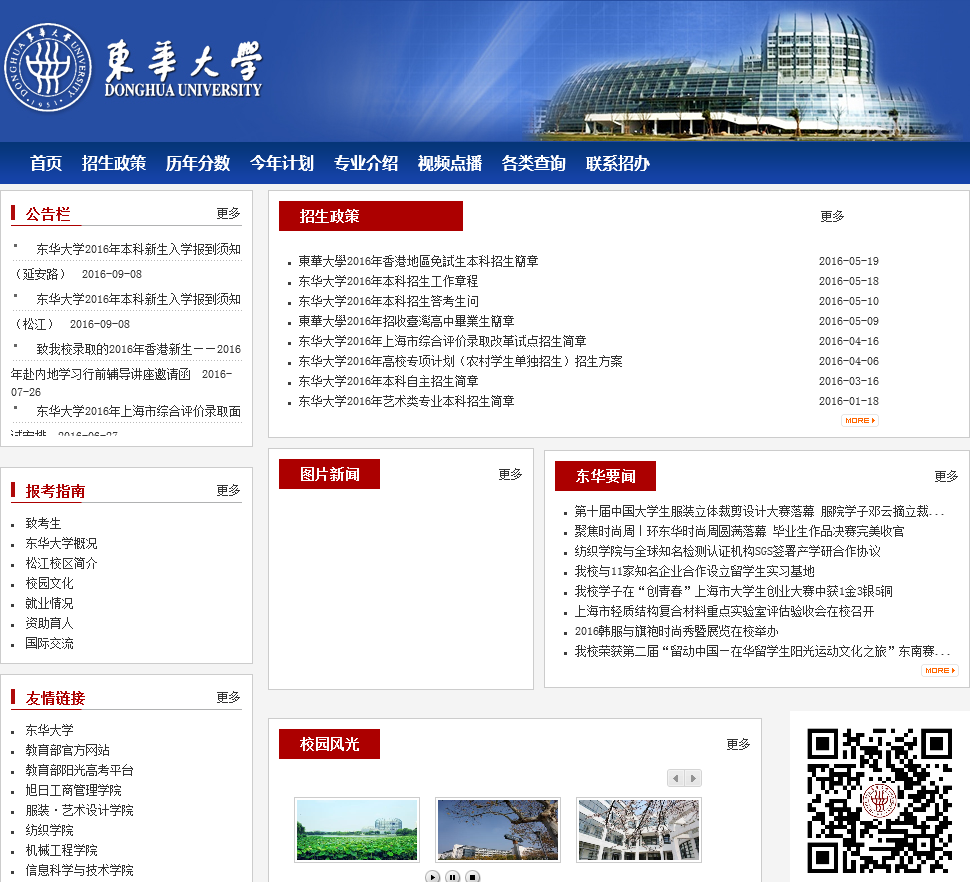
Task: Open 国际交流 link
Action: (49, 644)
